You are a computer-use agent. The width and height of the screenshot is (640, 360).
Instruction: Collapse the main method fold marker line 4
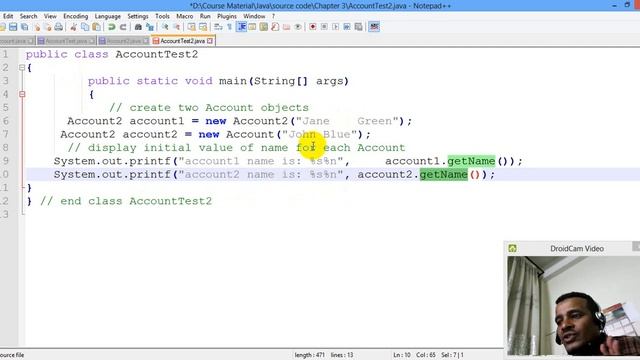point(22,94)
